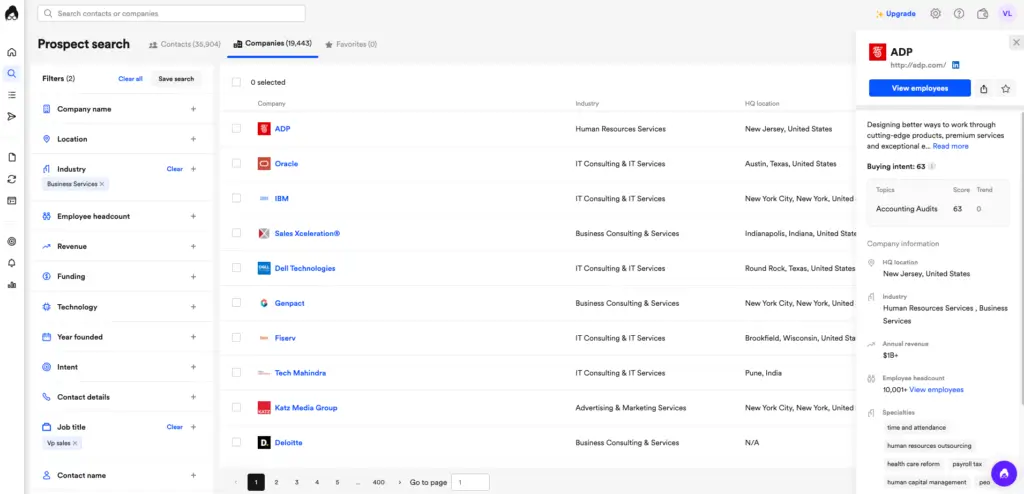The image size is (1024, 494).
Task: Expand the Employee headcount filter
Action: pos(193,216)
